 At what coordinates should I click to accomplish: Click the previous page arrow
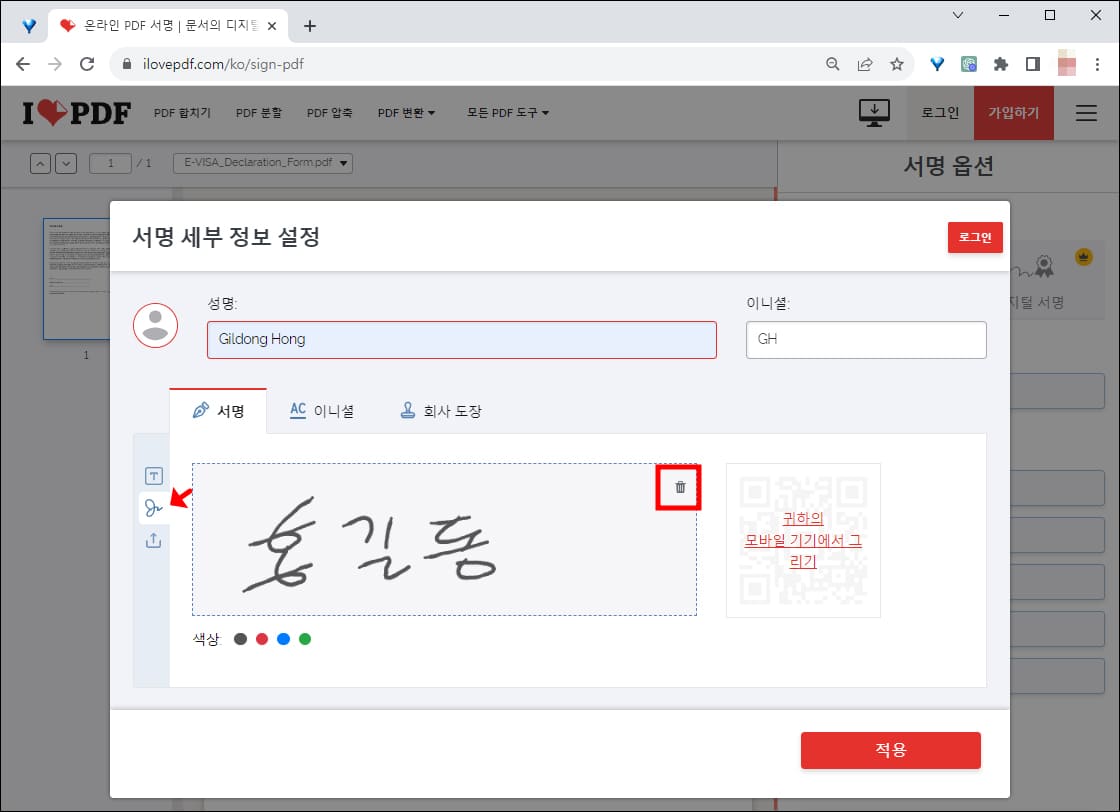(40, 163)
